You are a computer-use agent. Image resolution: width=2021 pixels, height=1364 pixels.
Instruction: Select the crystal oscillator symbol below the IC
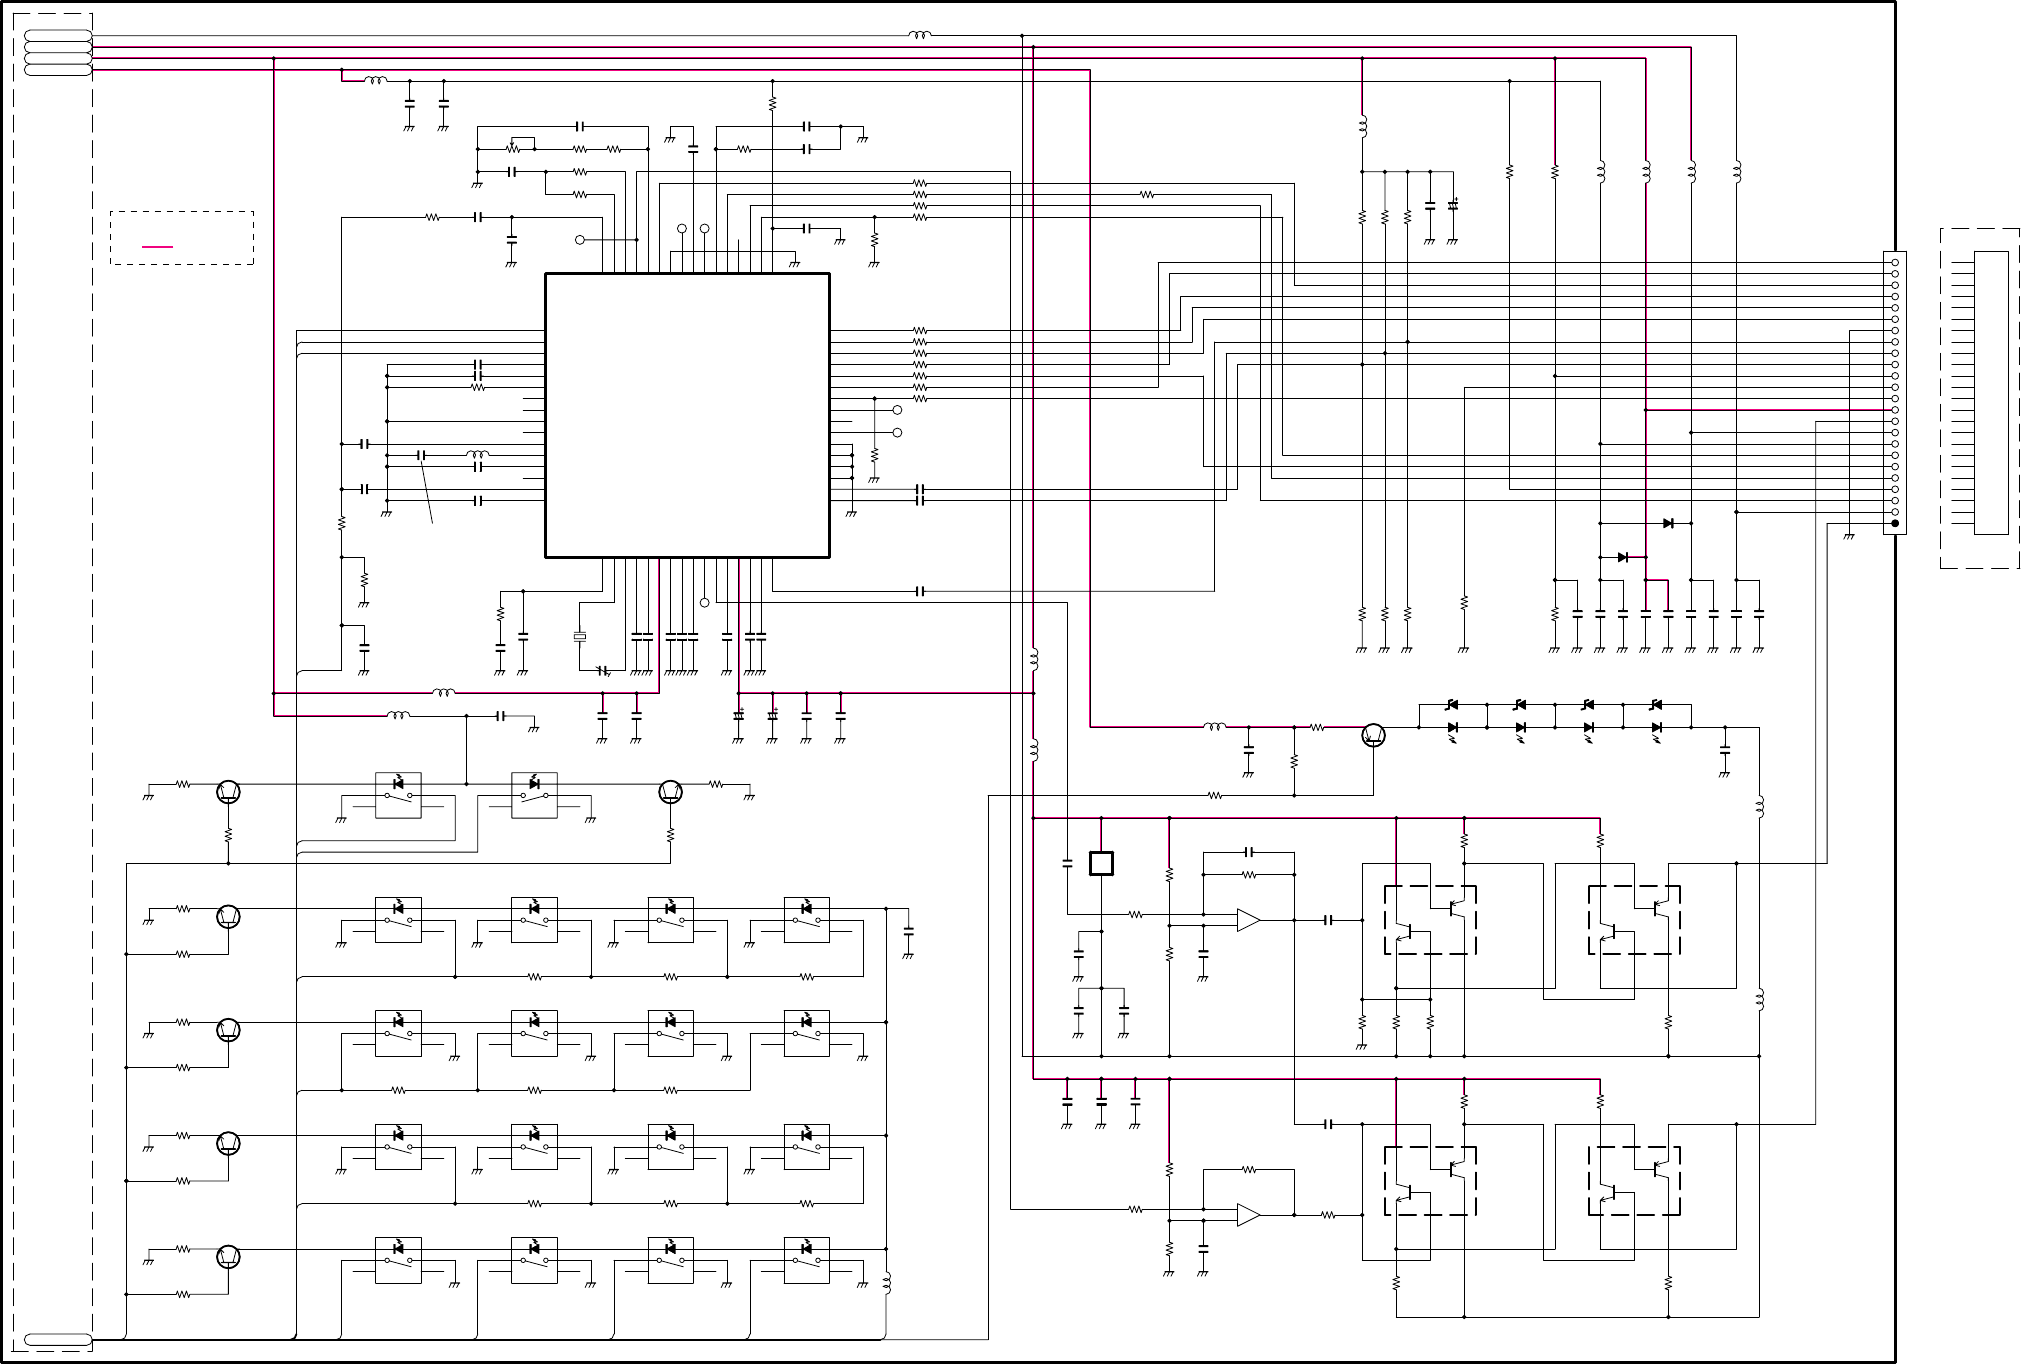point(579,637)
